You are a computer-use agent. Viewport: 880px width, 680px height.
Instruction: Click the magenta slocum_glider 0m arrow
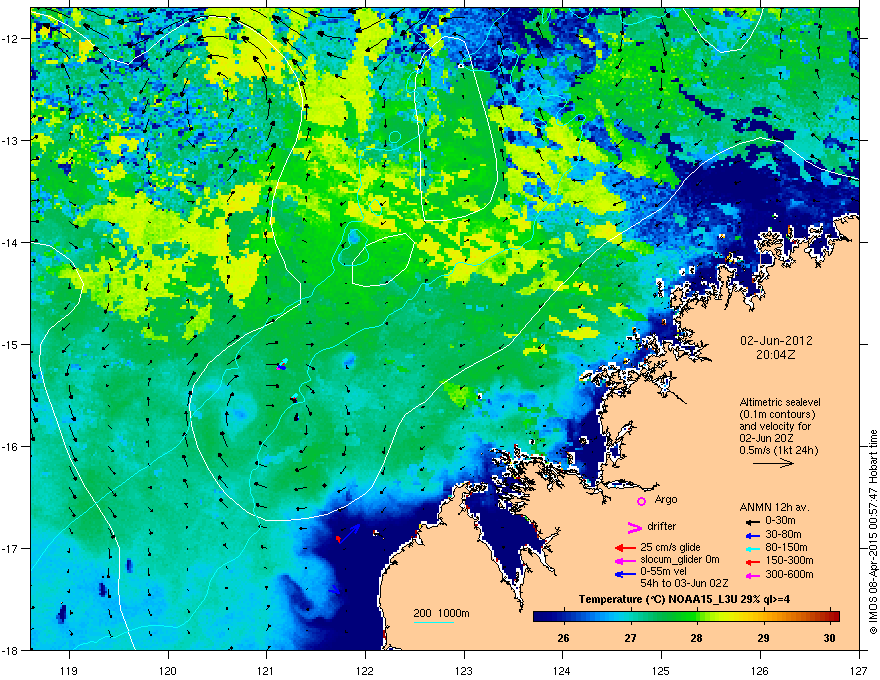tap(625, 560)
